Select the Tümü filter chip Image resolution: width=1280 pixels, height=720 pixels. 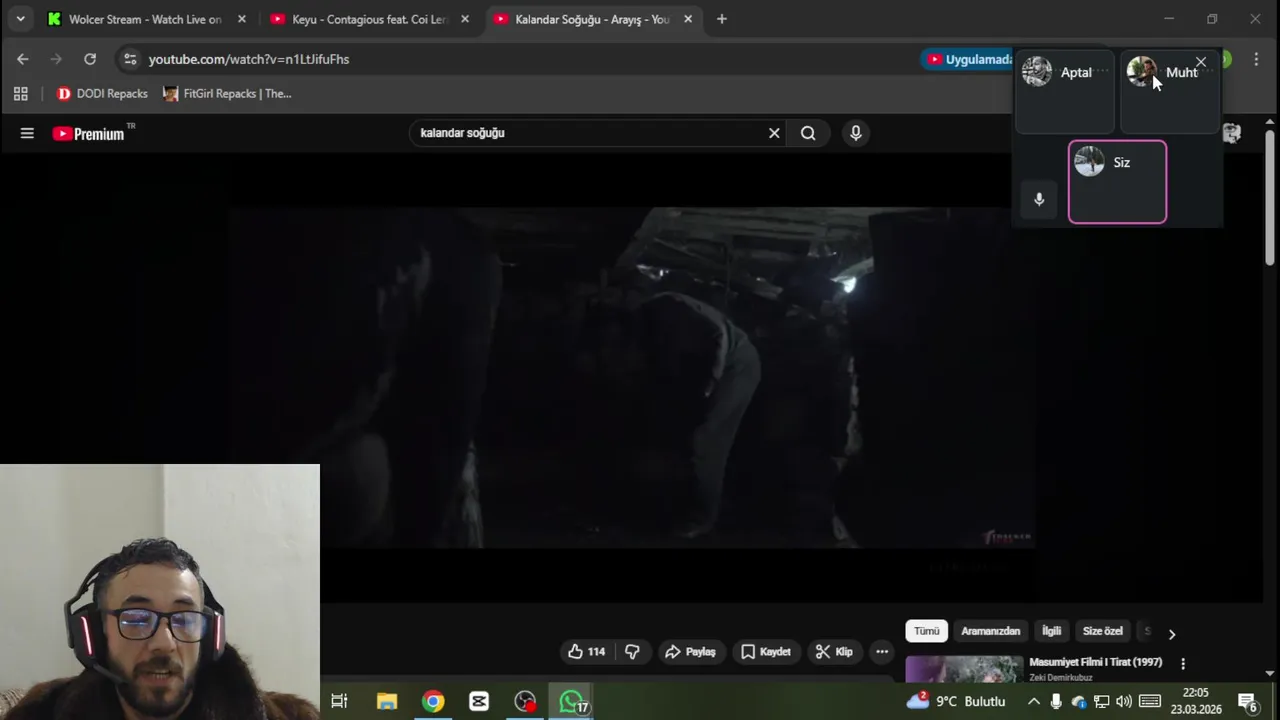[x=927, y=631]
